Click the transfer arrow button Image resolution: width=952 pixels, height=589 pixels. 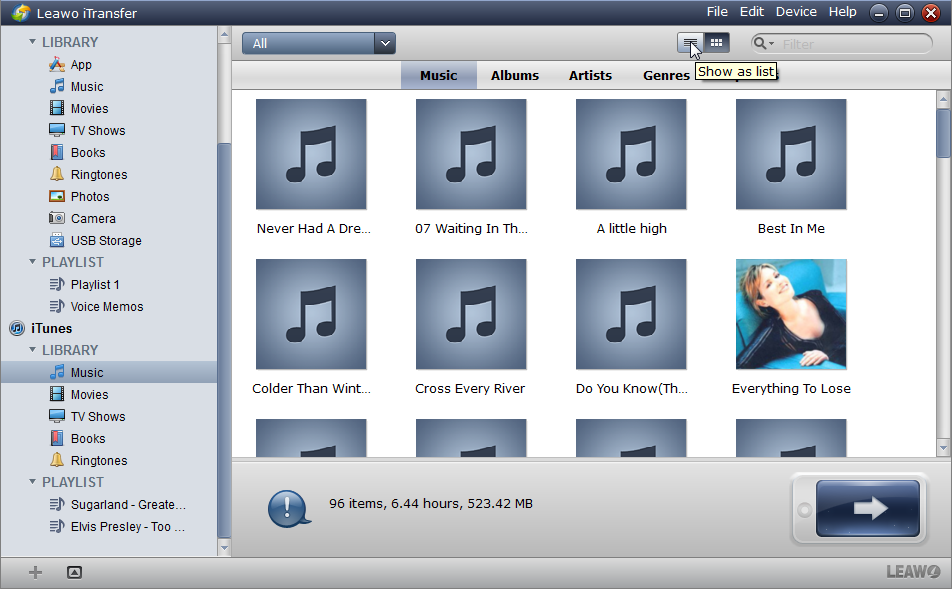(x=867, y=508)
